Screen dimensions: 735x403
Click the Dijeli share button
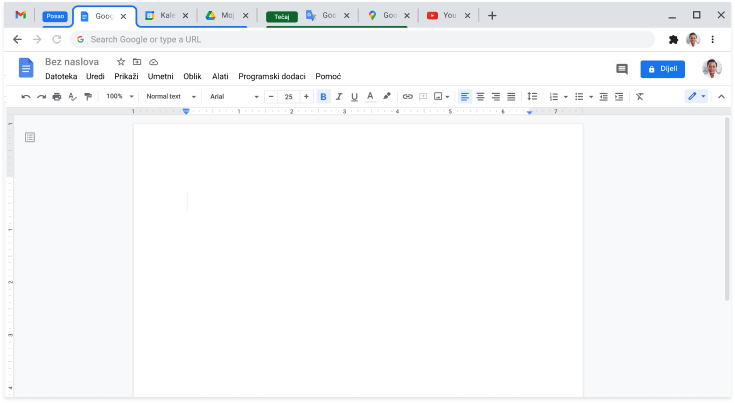click(x=662, y=69)
